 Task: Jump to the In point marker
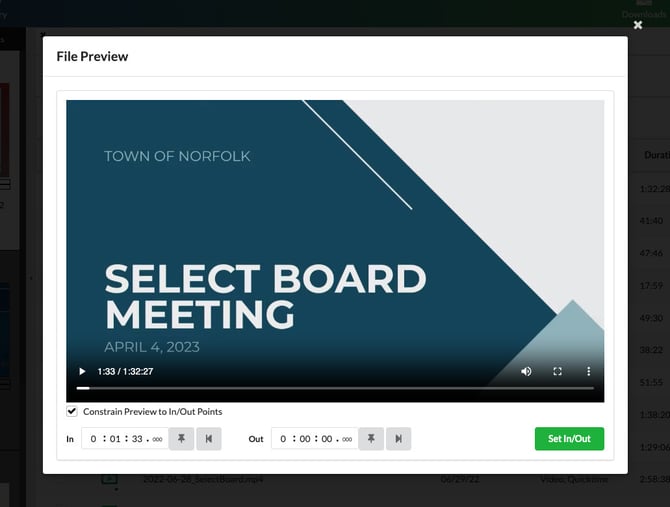[208, 439]
